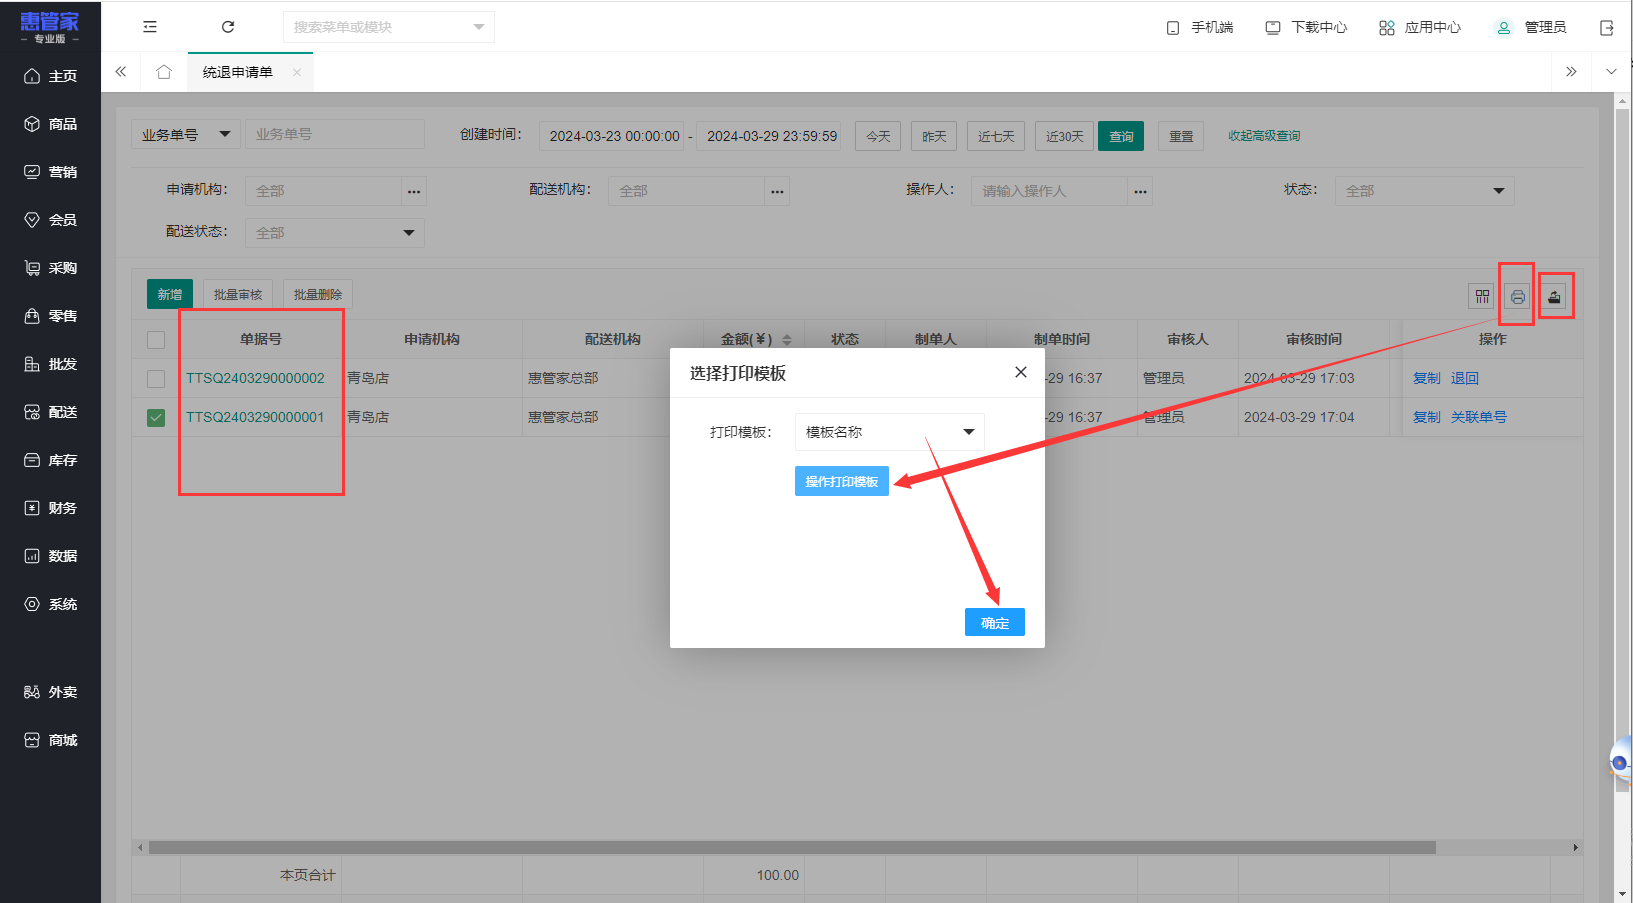
Task: Open 采购 in the sidebar
Action: (50, 268)
